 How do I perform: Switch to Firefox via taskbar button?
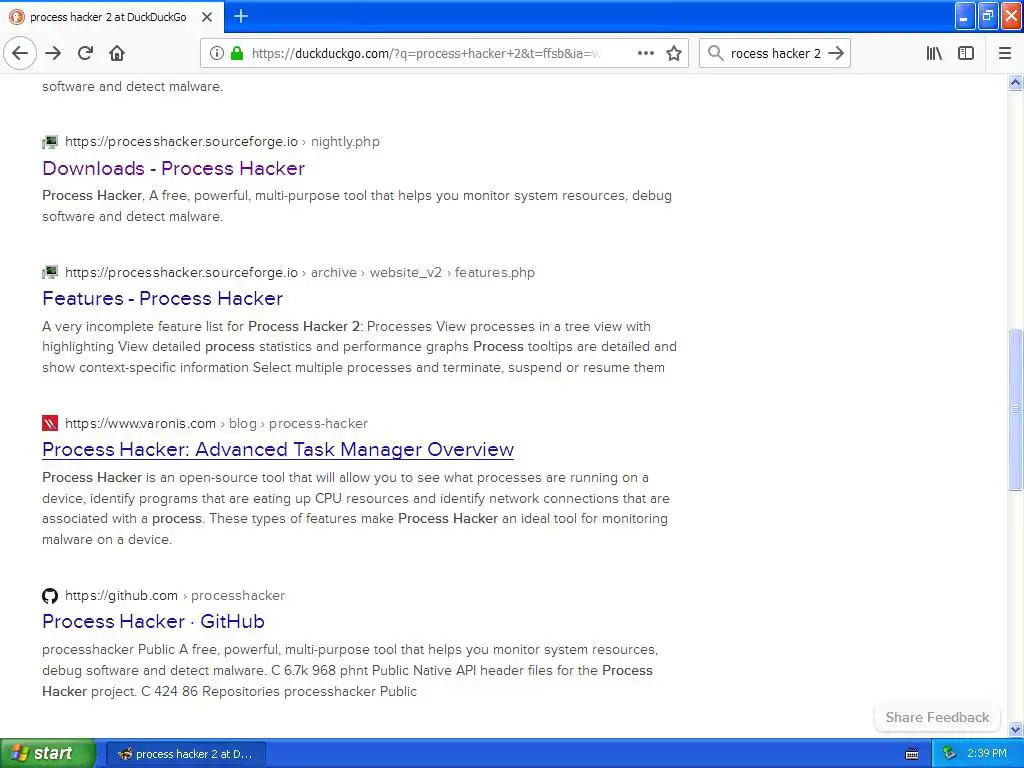[x=185, y=754]
